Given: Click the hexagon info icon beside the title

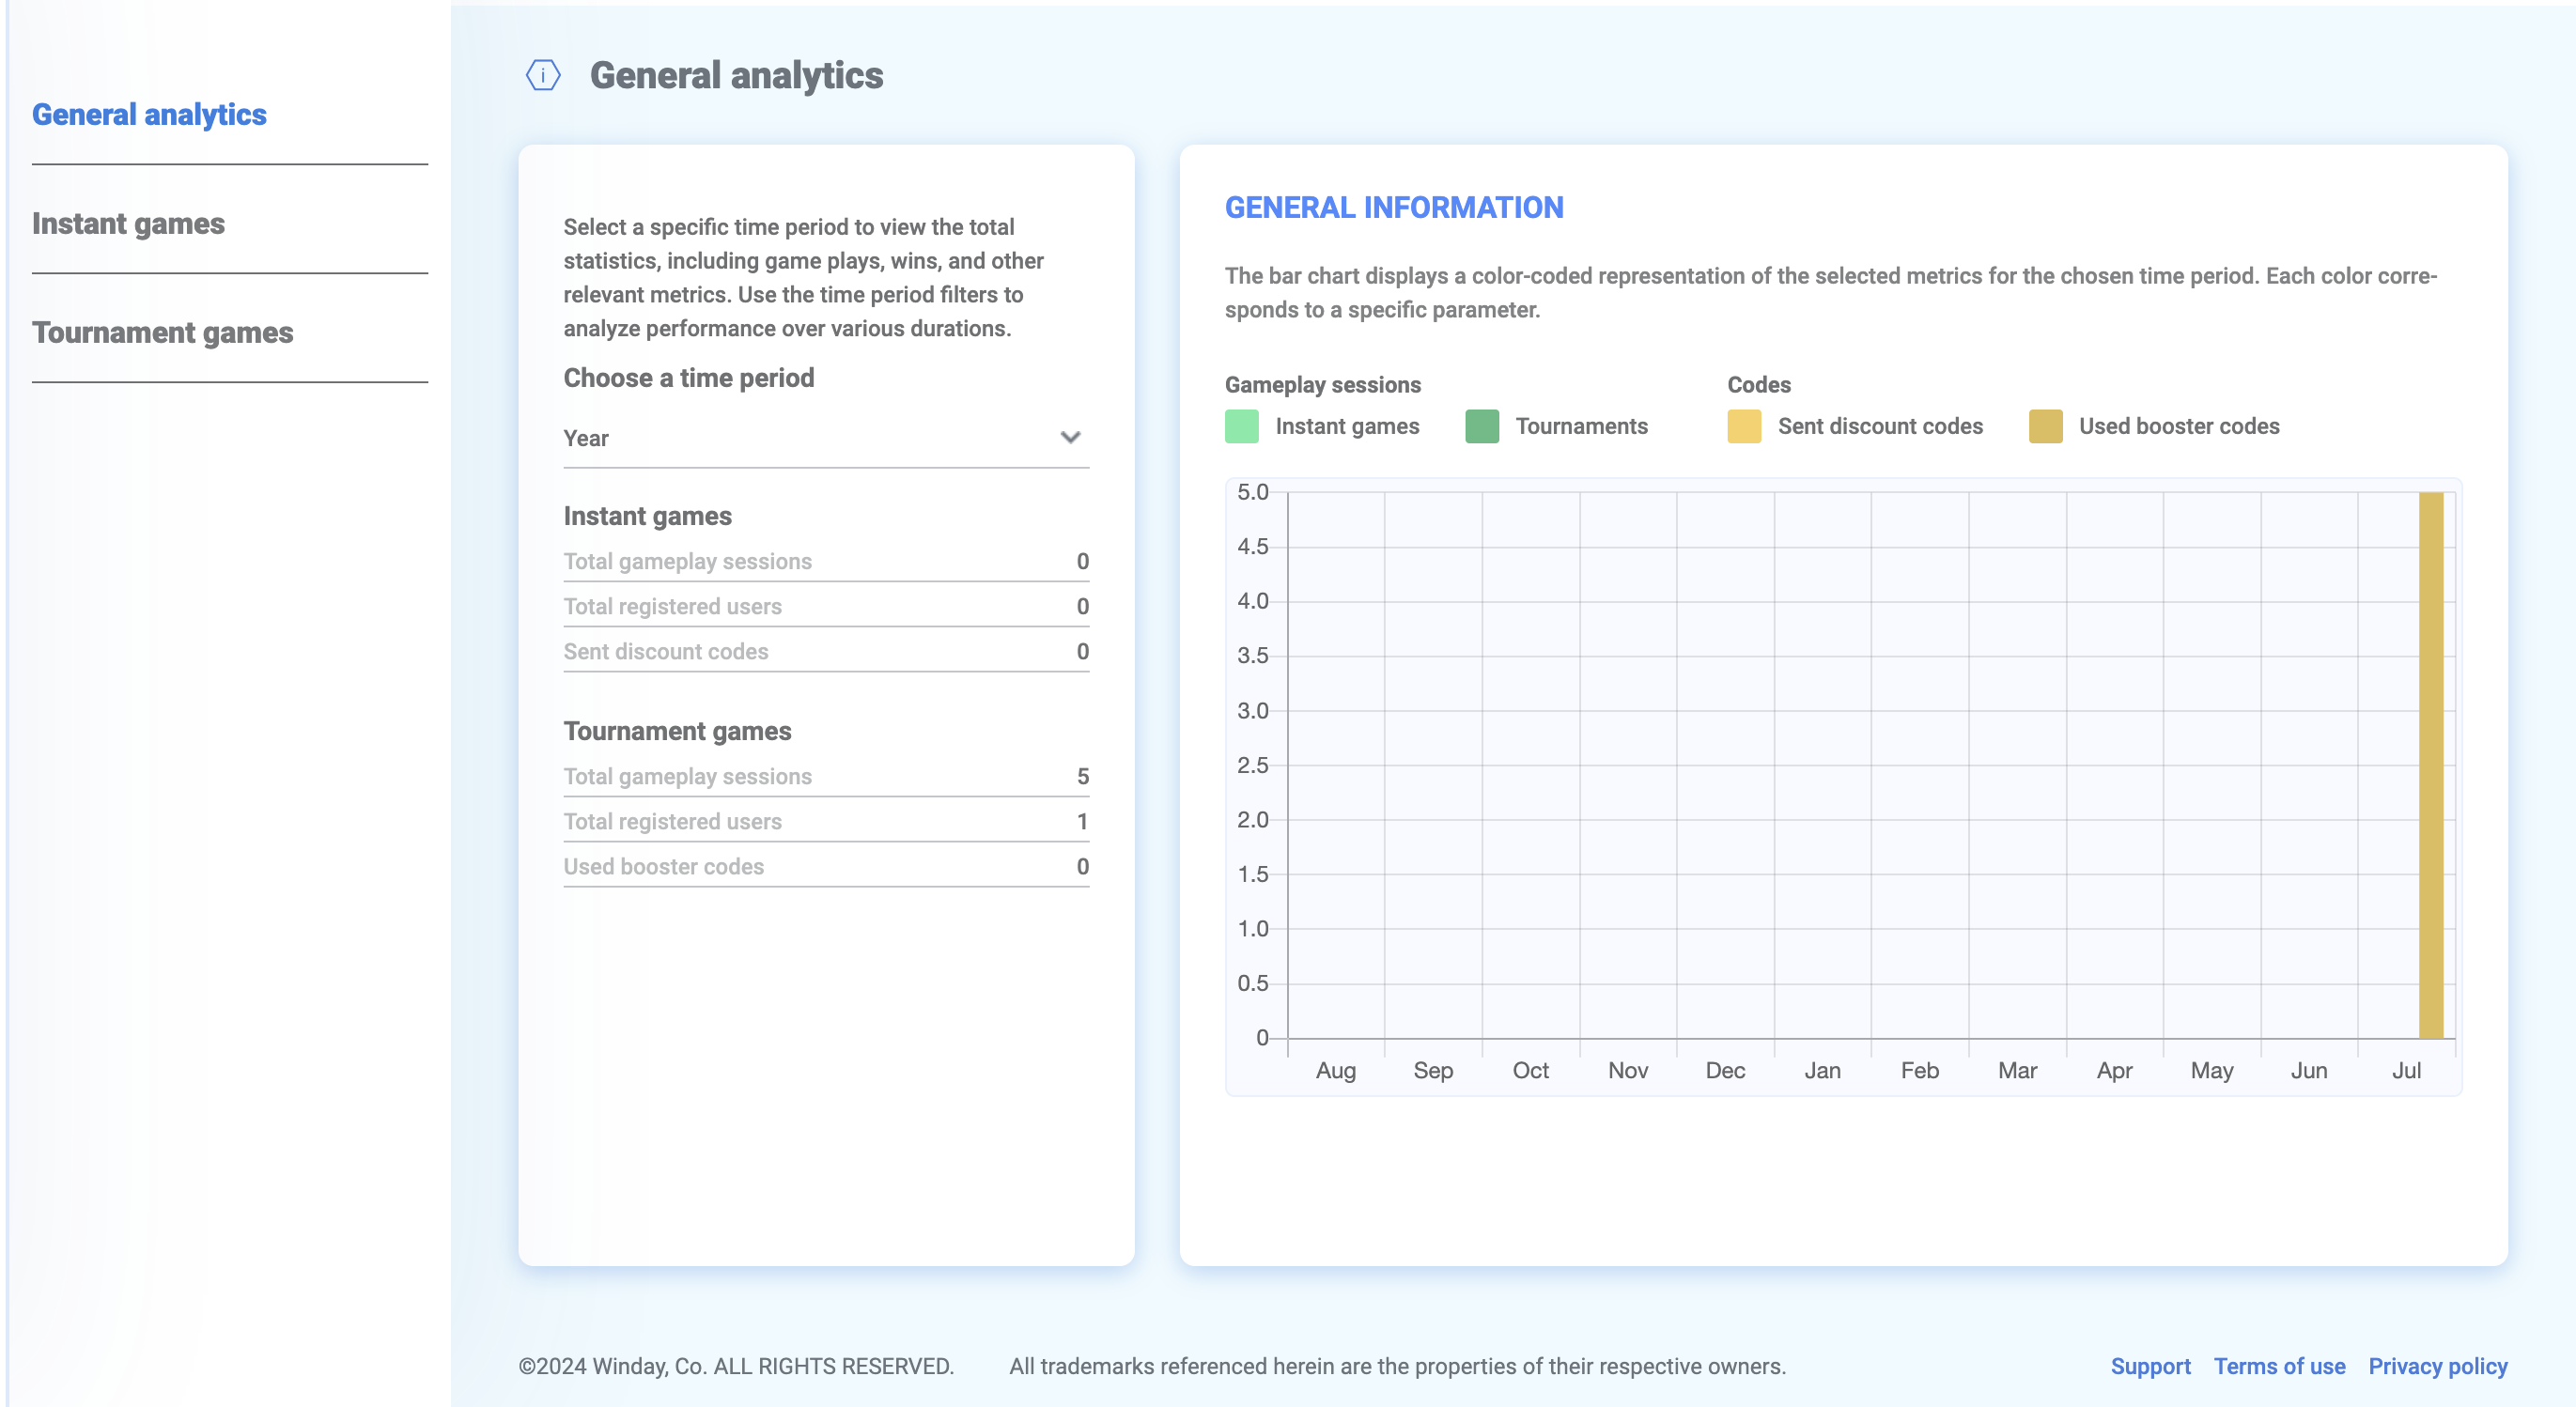Looking at the screenshot, I should click(543, 75).
